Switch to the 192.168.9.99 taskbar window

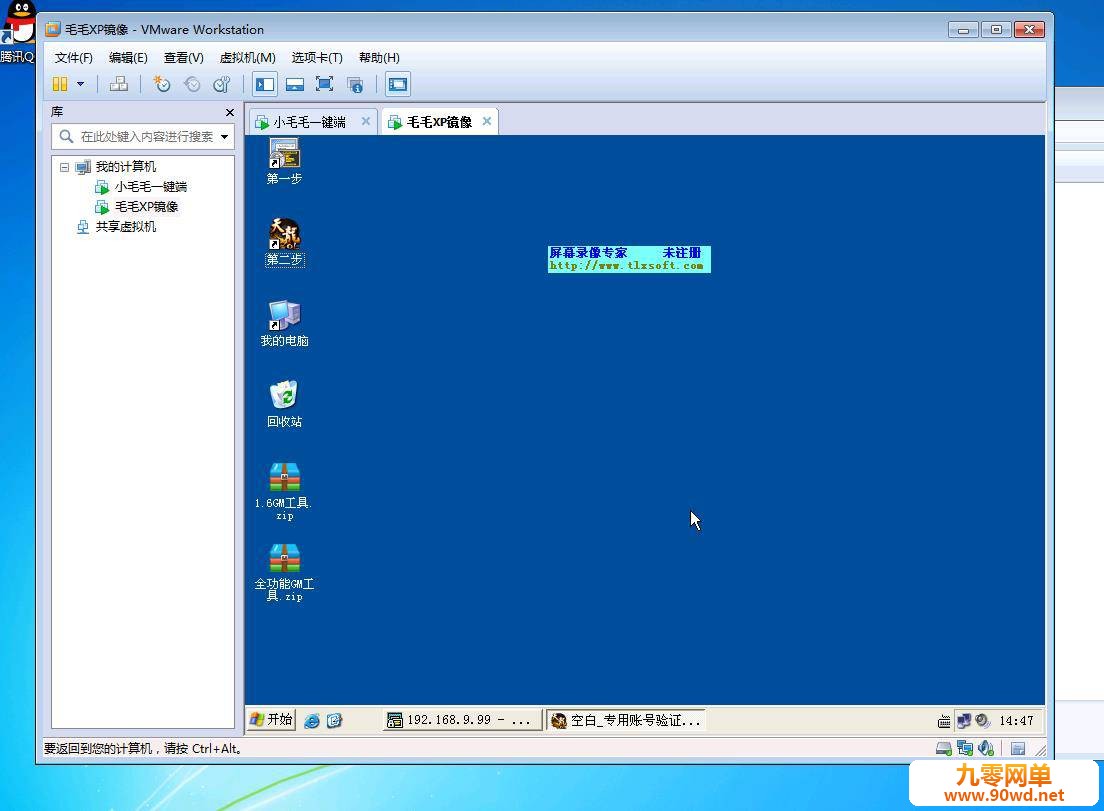coord(463,720)
